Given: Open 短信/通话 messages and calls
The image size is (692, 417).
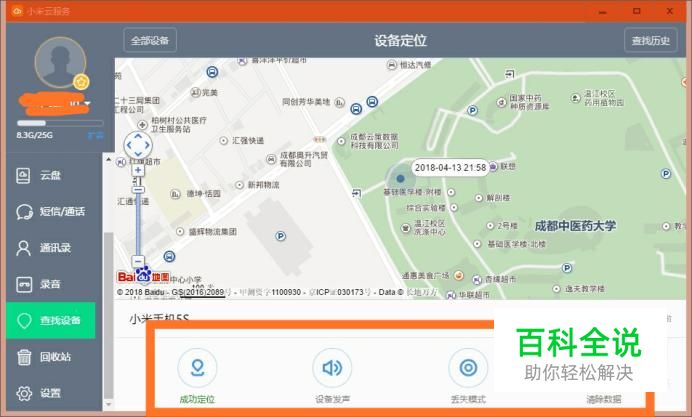Looking at the screenshot, I should (51, 212).
